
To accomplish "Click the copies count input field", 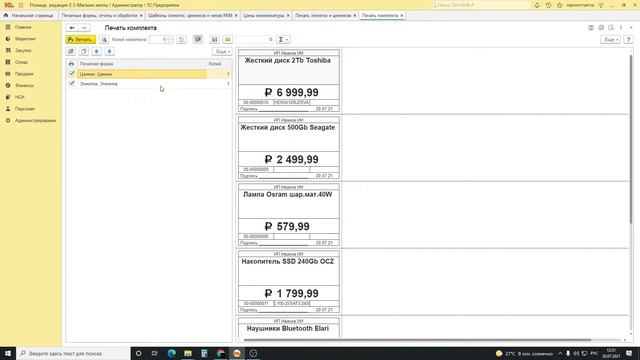I will (x=158, y=40).
